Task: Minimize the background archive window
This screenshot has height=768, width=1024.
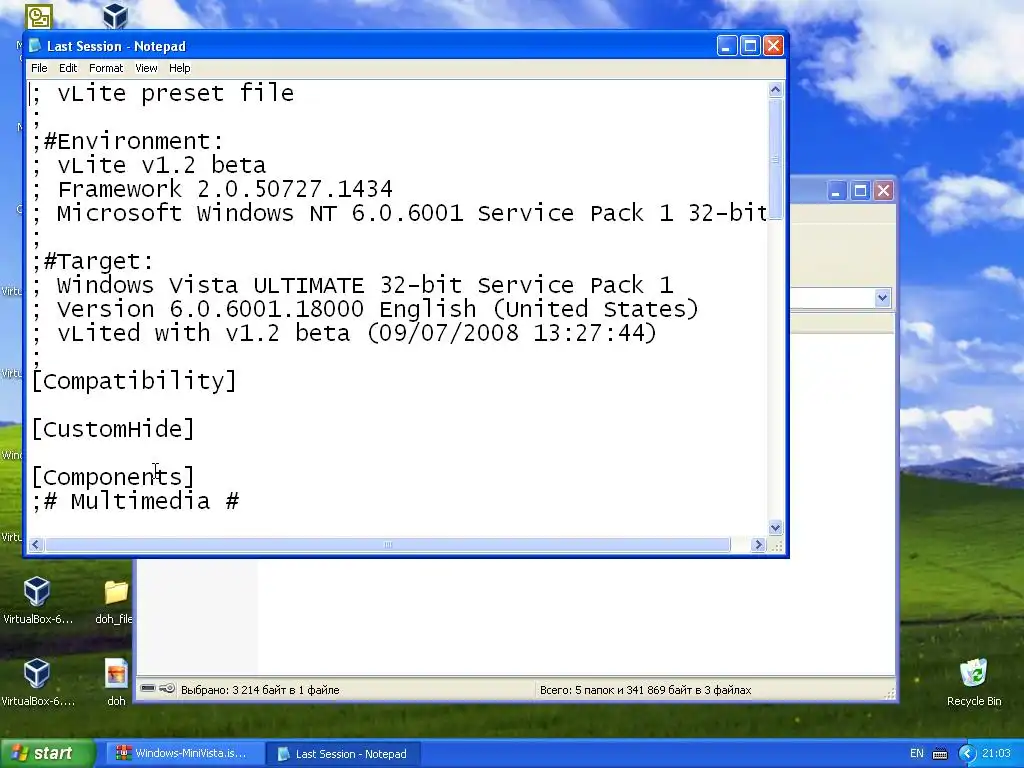Action: click(837, 191)
